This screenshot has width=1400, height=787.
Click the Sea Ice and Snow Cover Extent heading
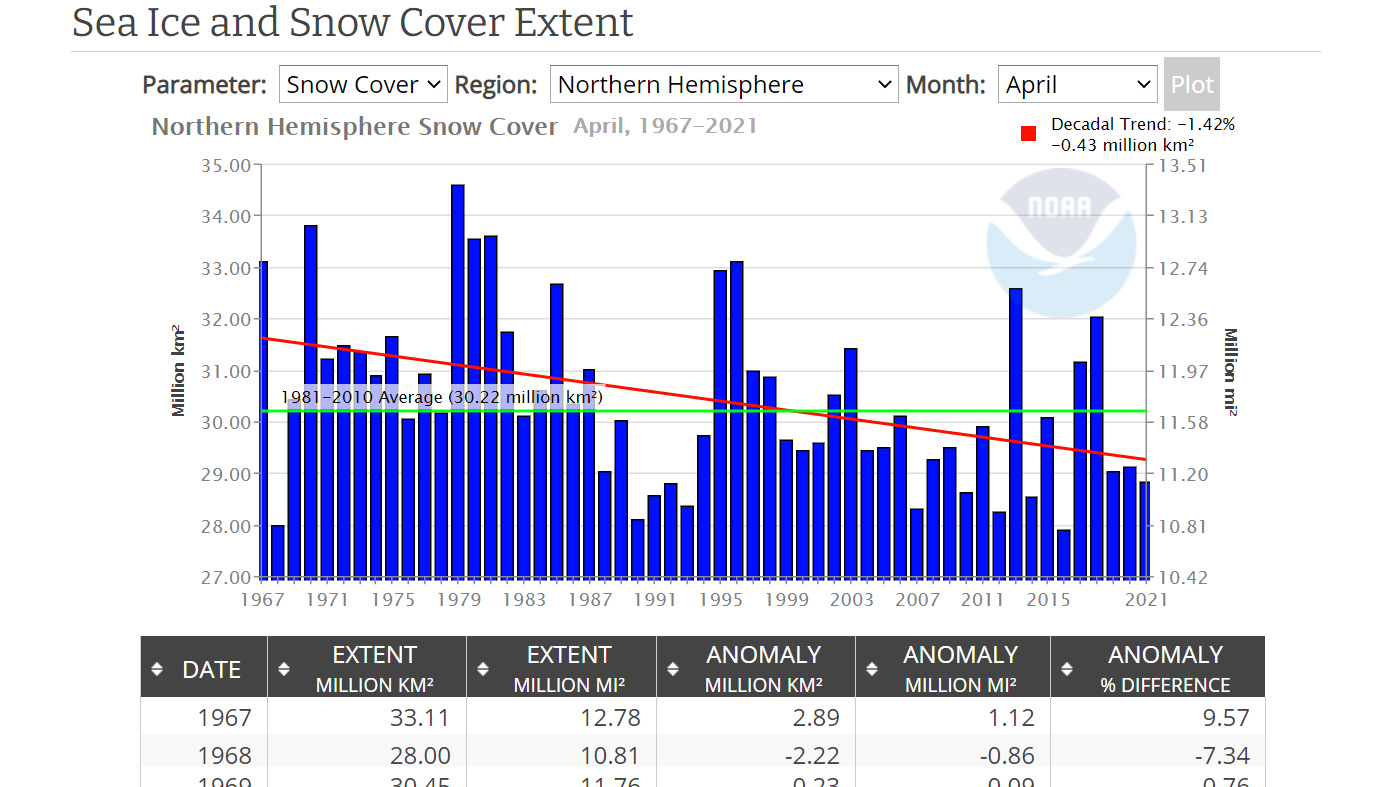[x=353, y=23]
